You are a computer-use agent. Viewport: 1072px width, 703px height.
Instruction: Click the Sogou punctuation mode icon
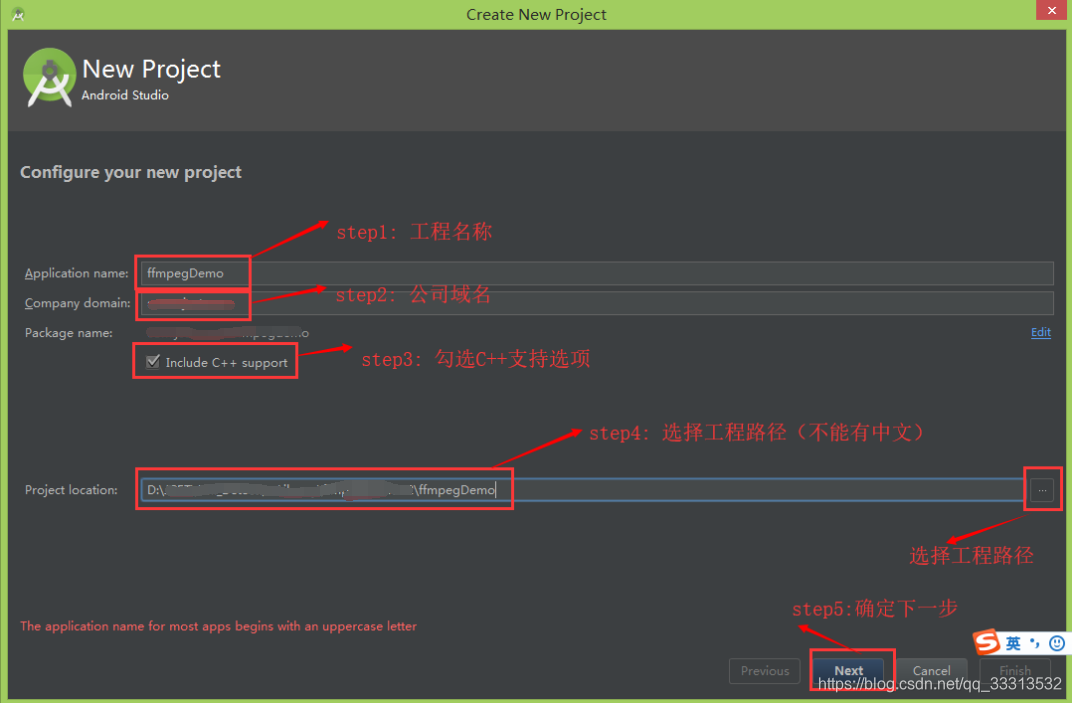(x=1034, y=643)
